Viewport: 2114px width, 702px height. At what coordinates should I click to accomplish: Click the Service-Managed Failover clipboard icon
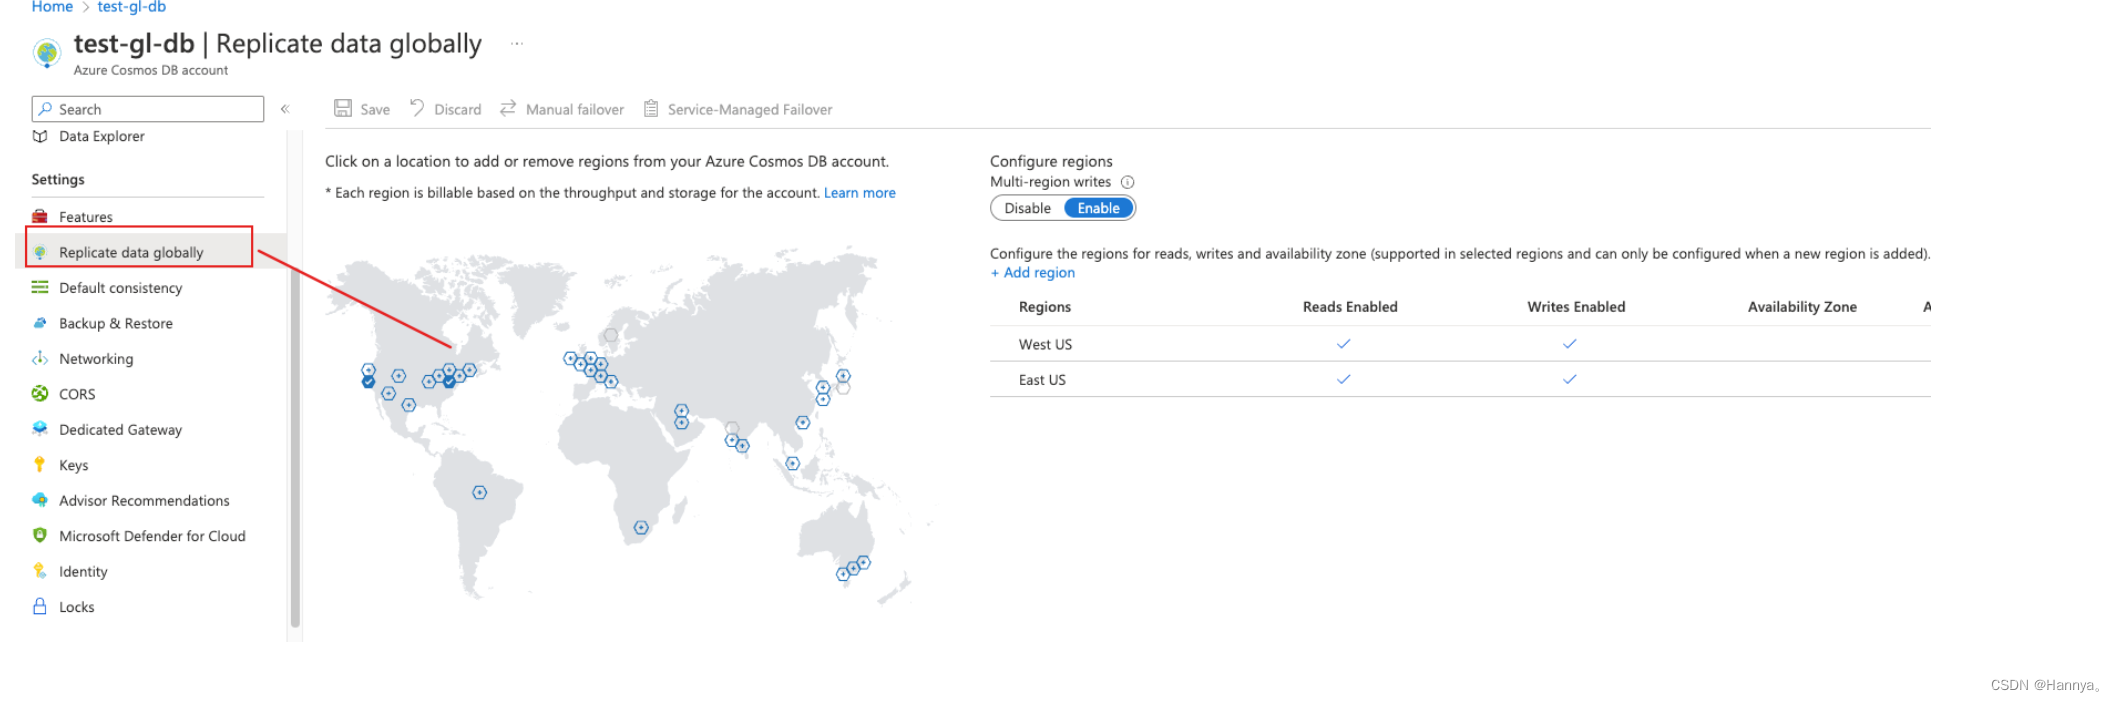651,108
